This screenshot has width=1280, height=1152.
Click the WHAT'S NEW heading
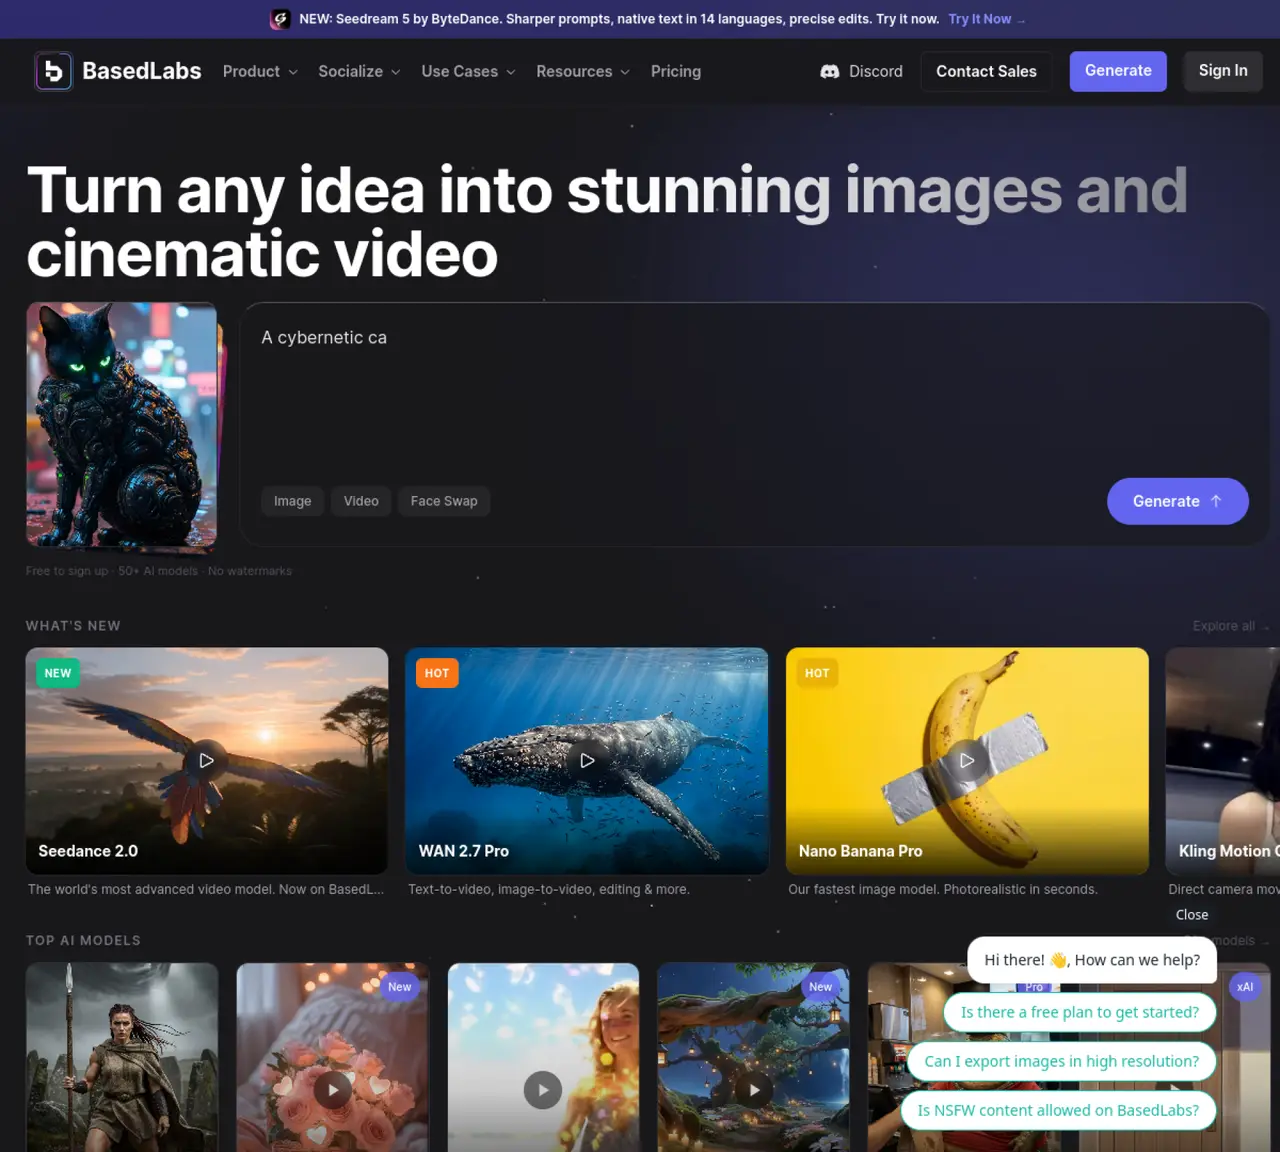pos(73,626)
